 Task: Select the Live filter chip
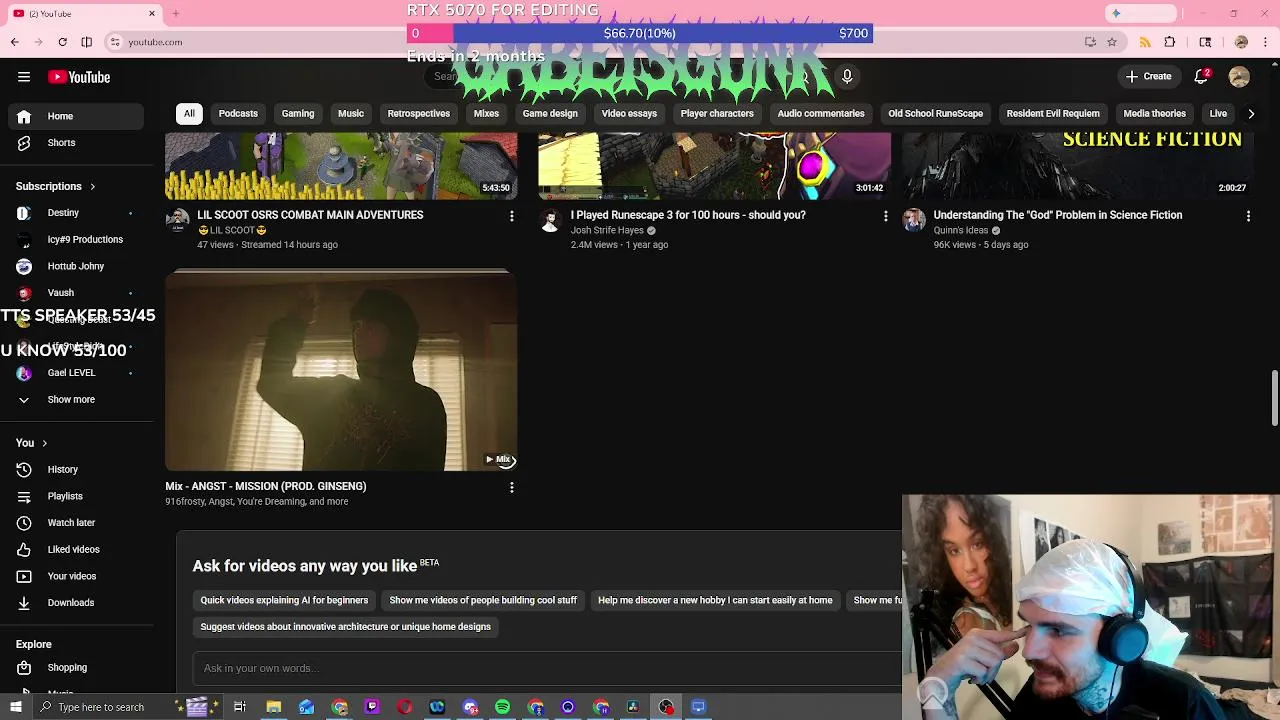pos(1218,114)
